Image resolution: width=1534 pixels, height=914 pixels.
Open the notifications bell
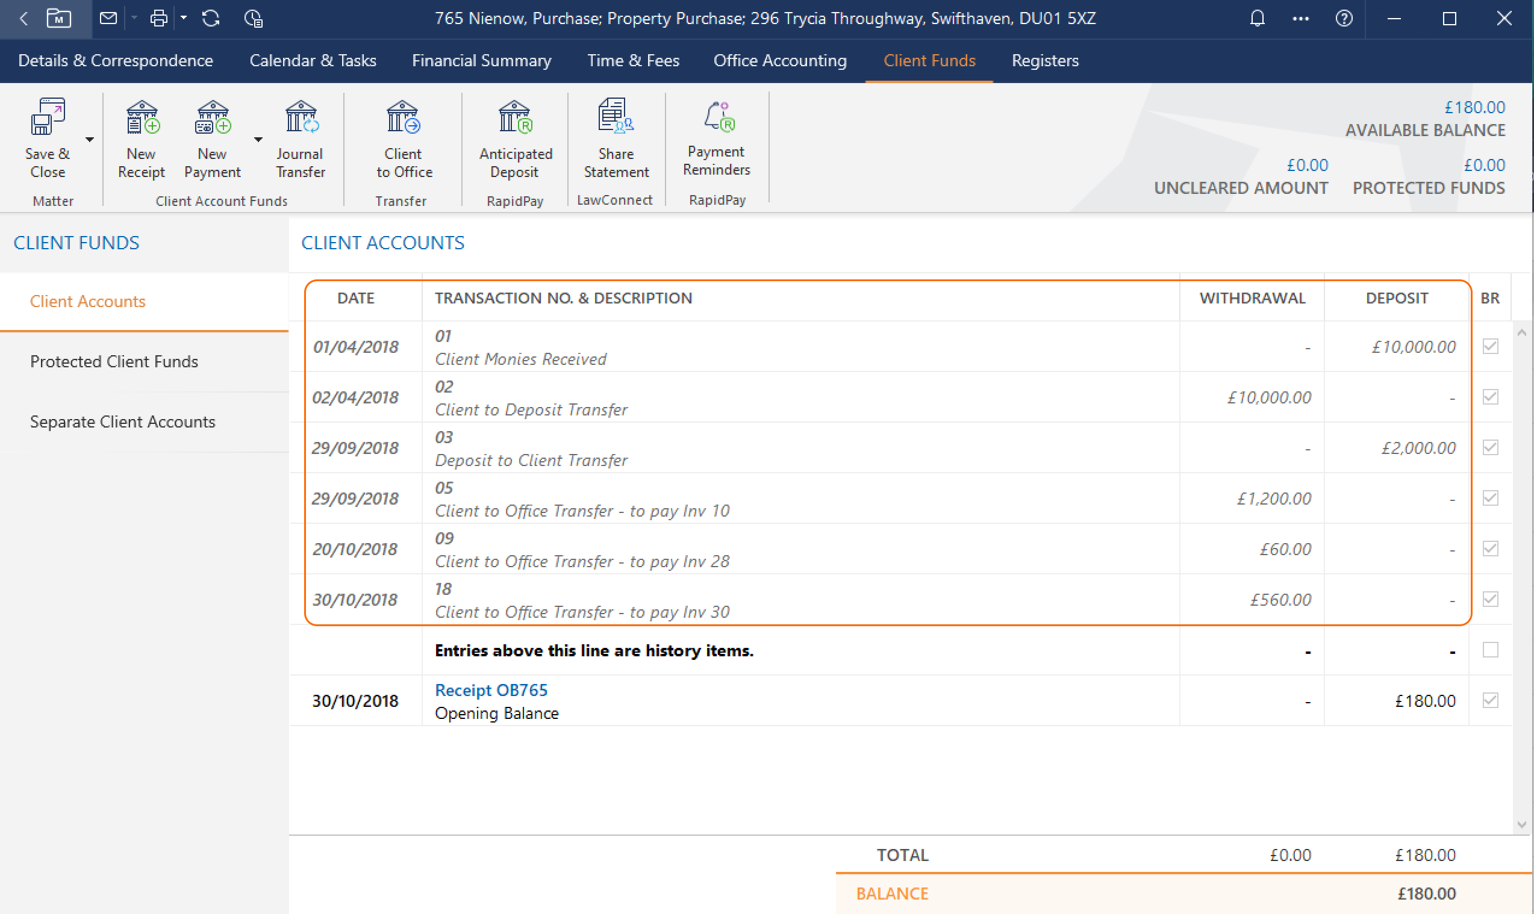point(1257,18)
